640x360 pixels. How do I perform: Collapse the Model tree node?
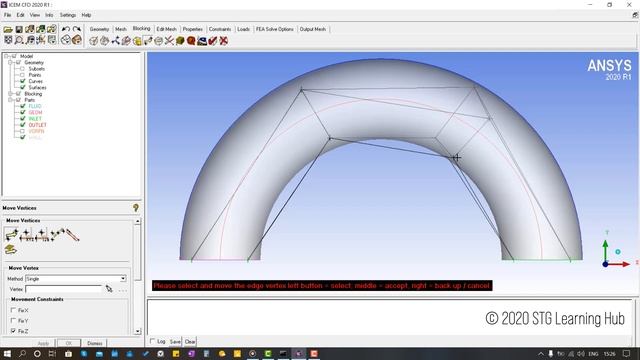click(x=6, y=56)
